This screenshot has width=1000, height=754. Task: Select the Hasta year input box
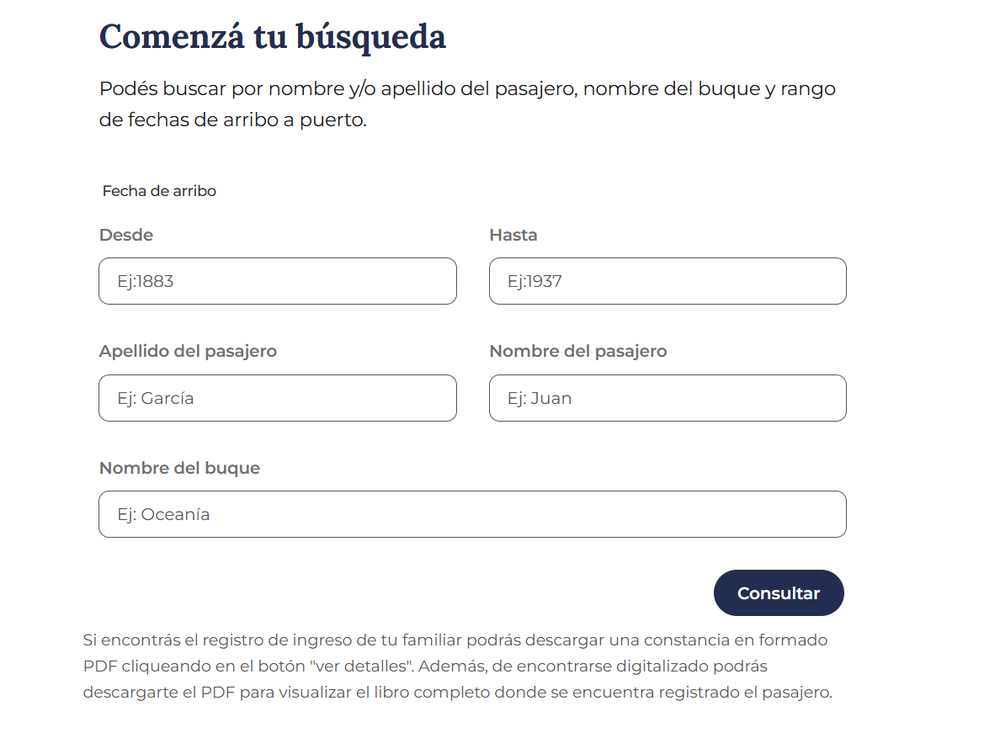pos(668,281)
